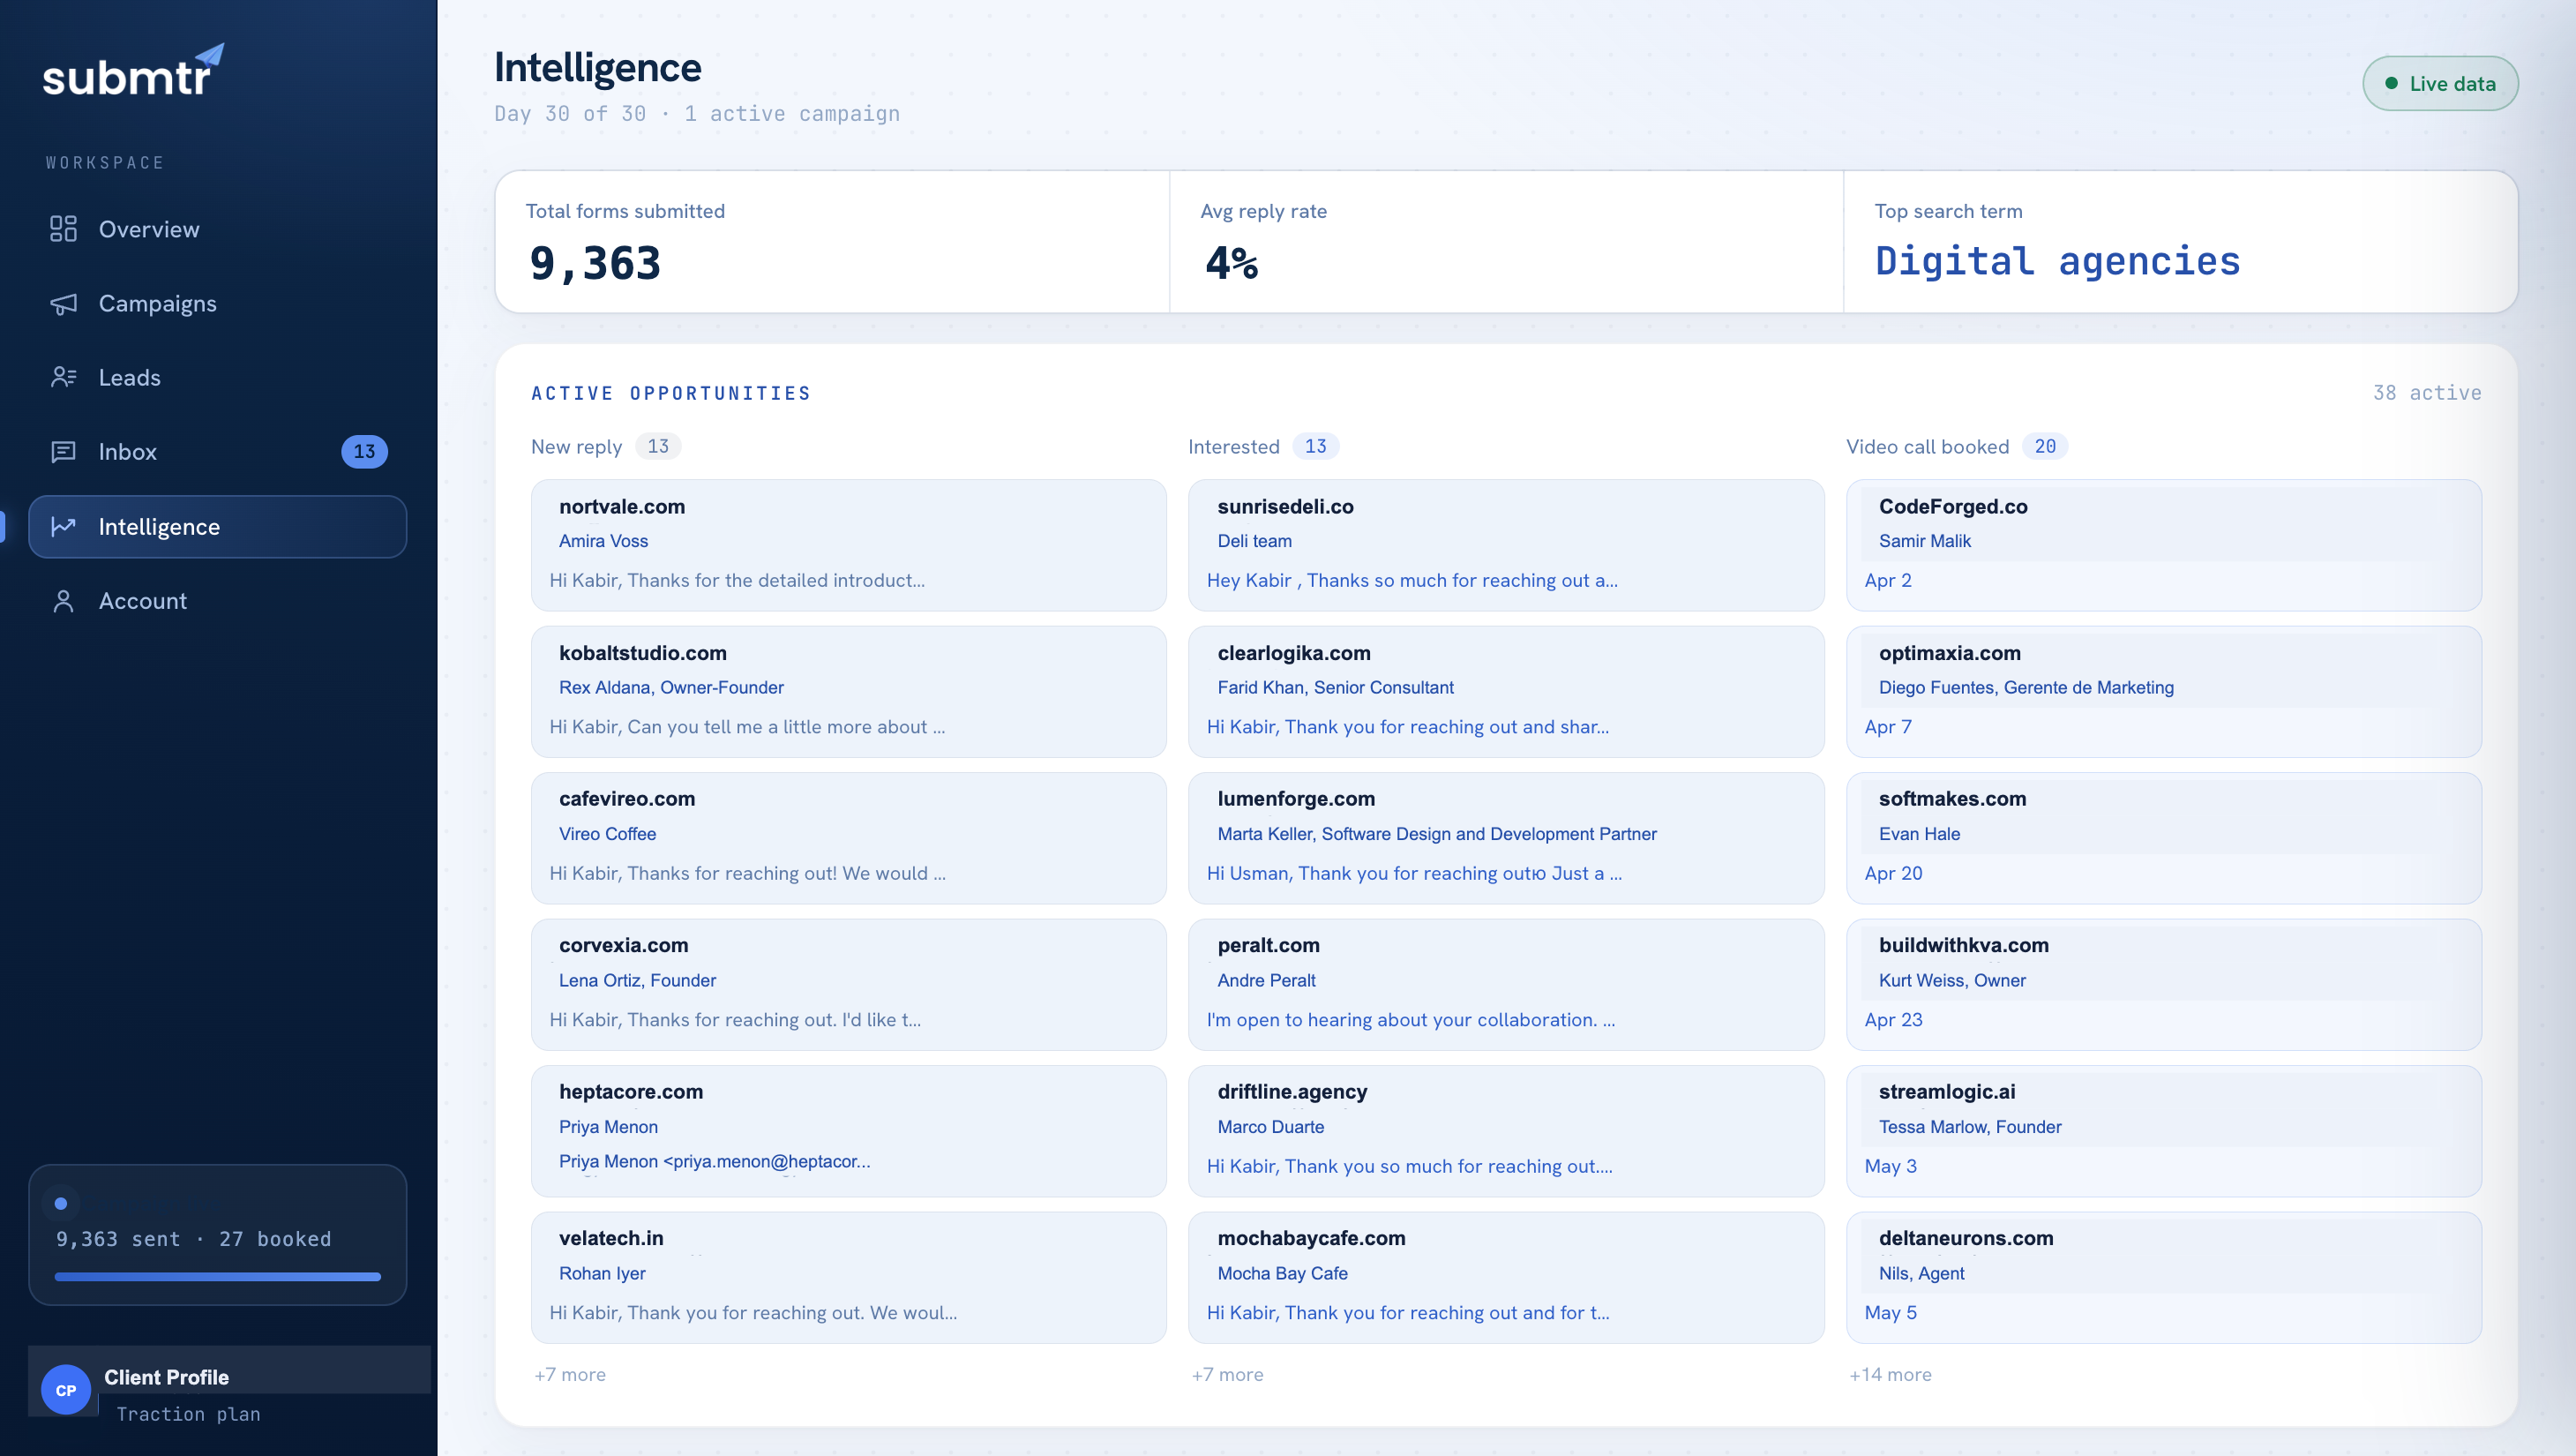This screenshot has width=2576, height=1456.
Task: Show +7 more Interested items
Action: coord(1227,1374)
